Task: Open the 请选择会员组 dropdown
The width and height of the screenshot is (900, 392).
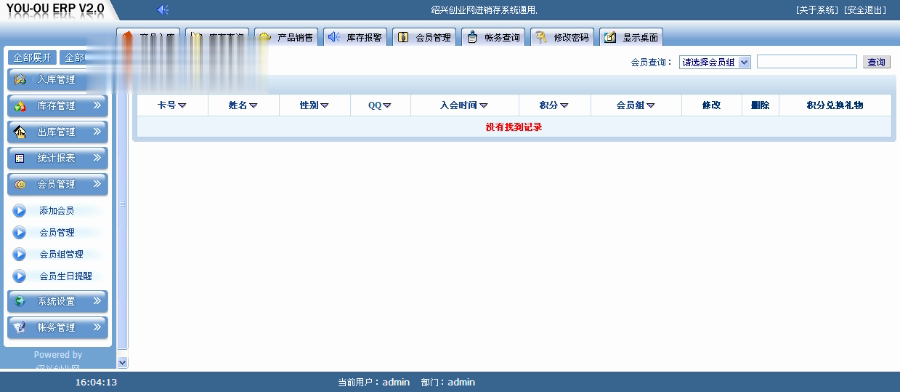Action: pos(715,62)
